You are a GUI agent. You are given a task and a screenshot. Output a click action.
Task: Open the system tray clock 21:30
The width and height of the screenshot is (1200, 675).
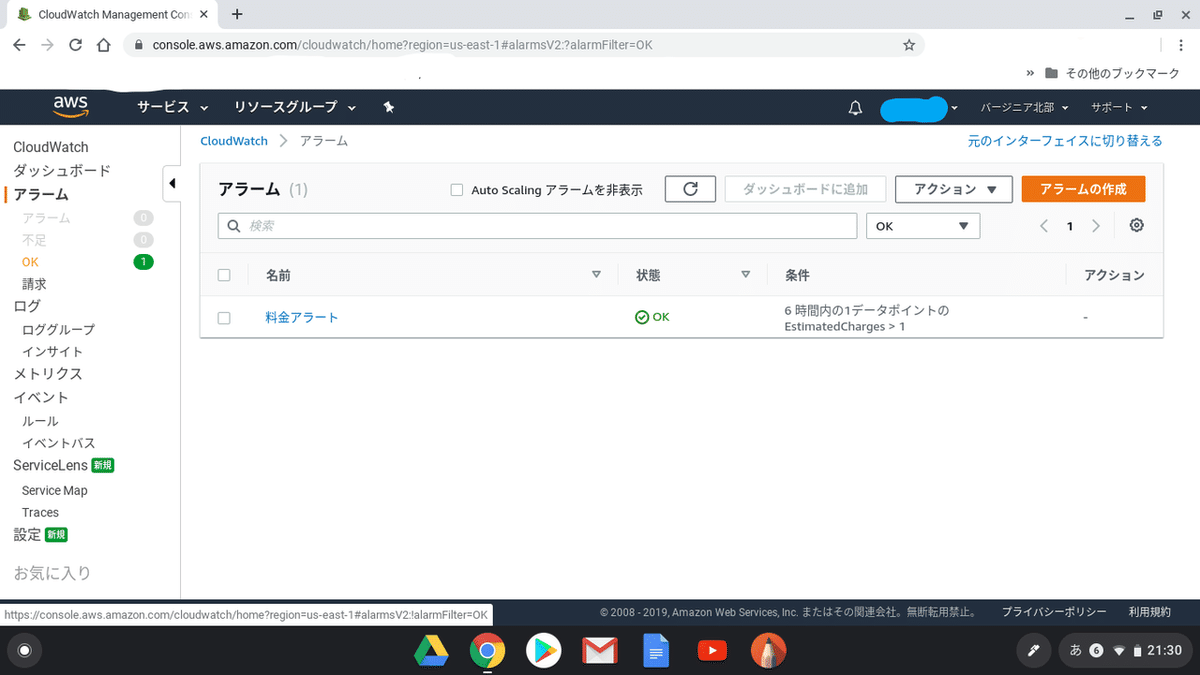(x=1165, y=651)
